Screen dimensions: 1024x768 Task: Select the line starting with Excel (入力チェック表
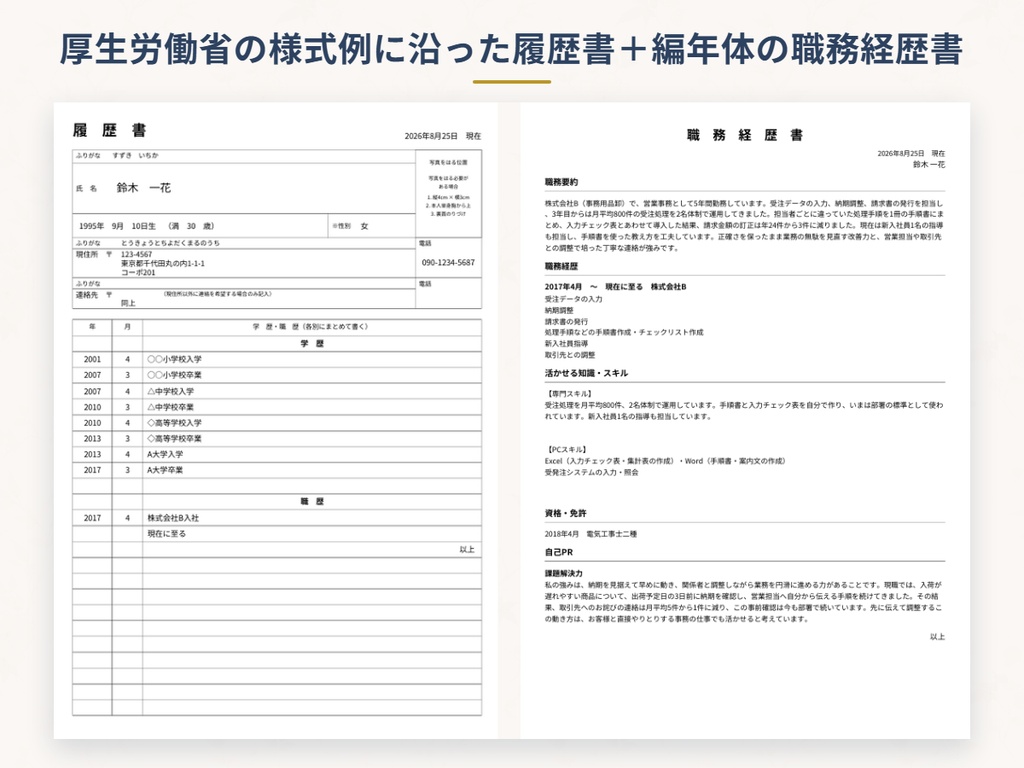(x=666, y=461)
